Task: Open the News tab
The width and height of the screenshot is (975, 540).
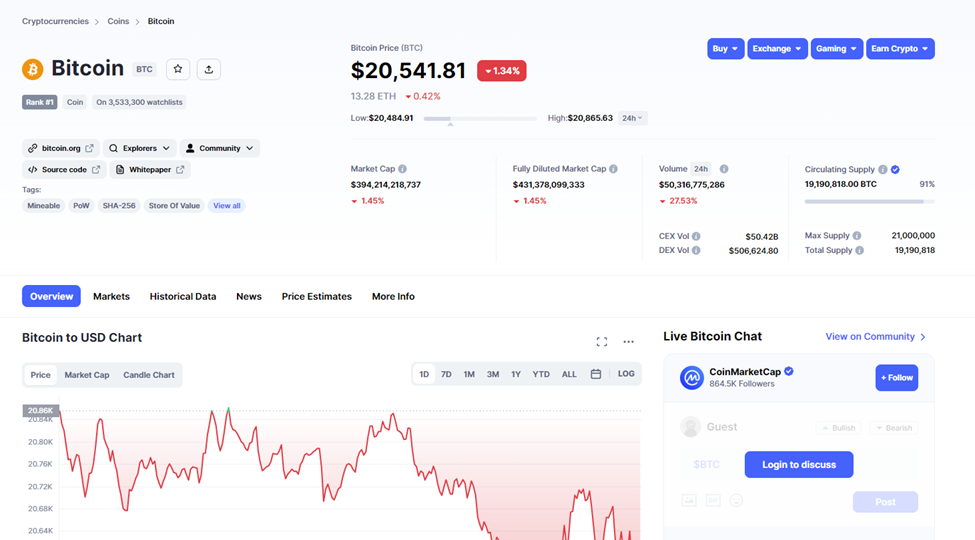Action: [x=249, y=296]
